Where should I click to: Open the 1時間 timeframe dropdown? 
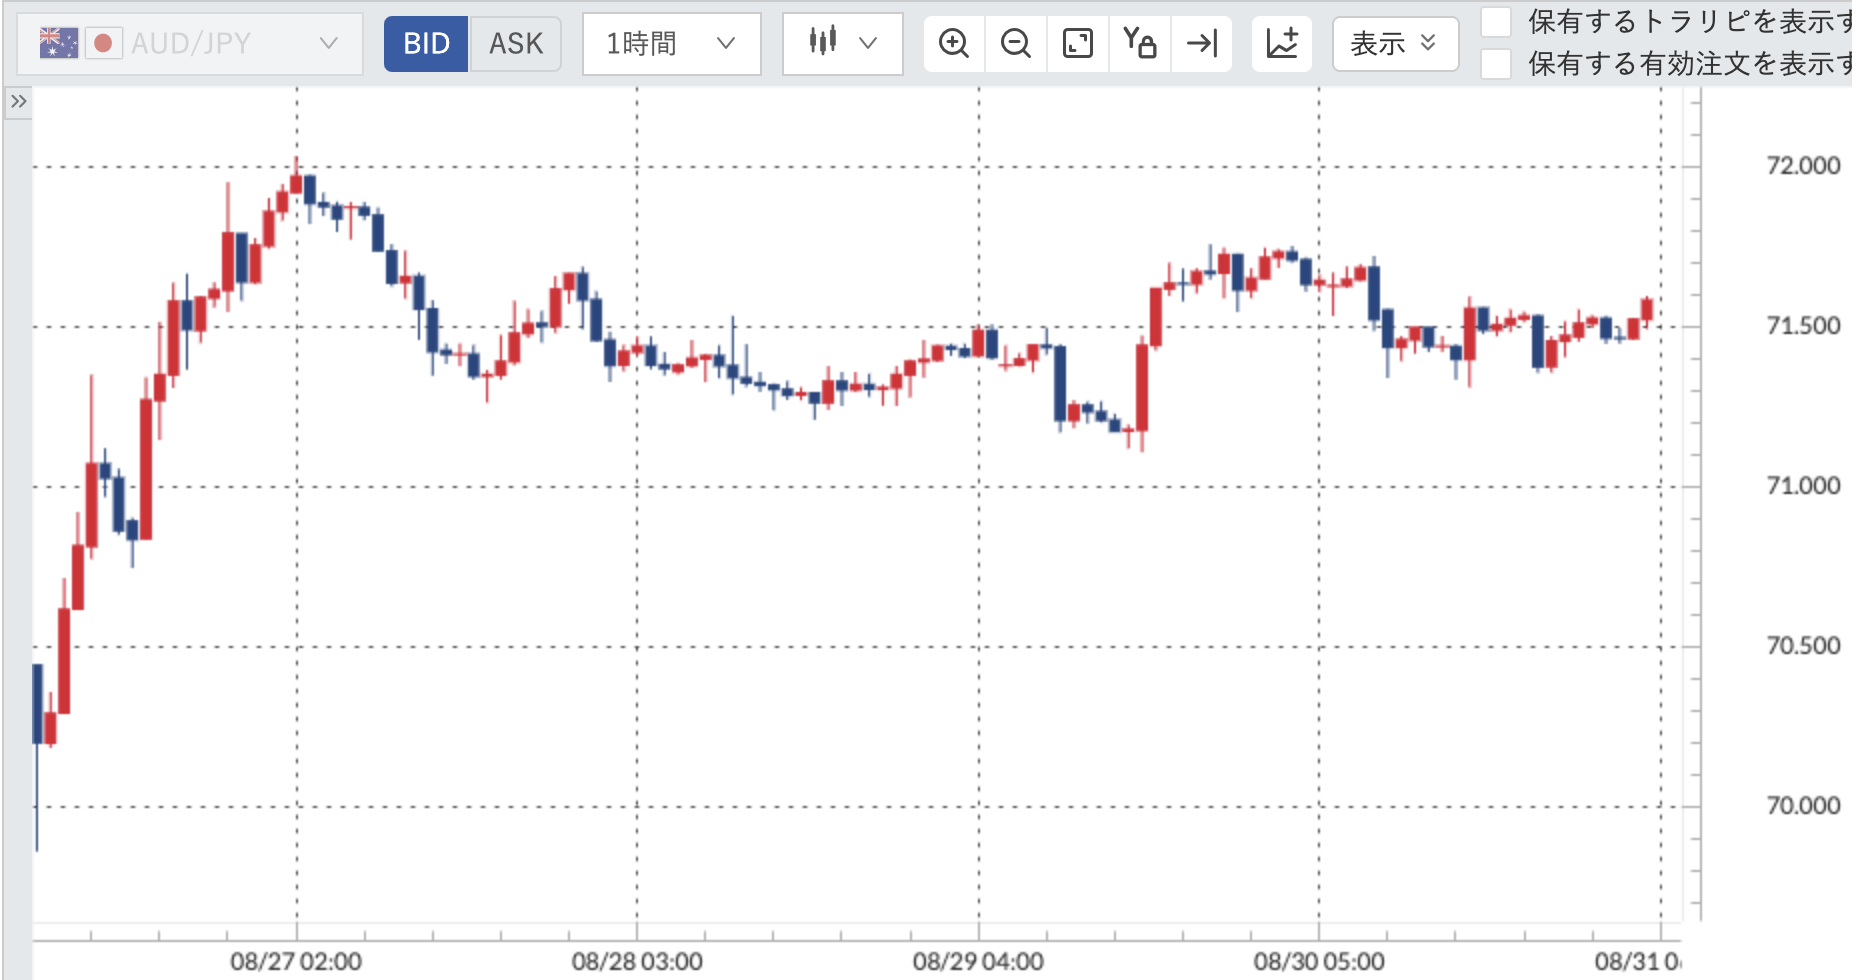coord(671,43)
